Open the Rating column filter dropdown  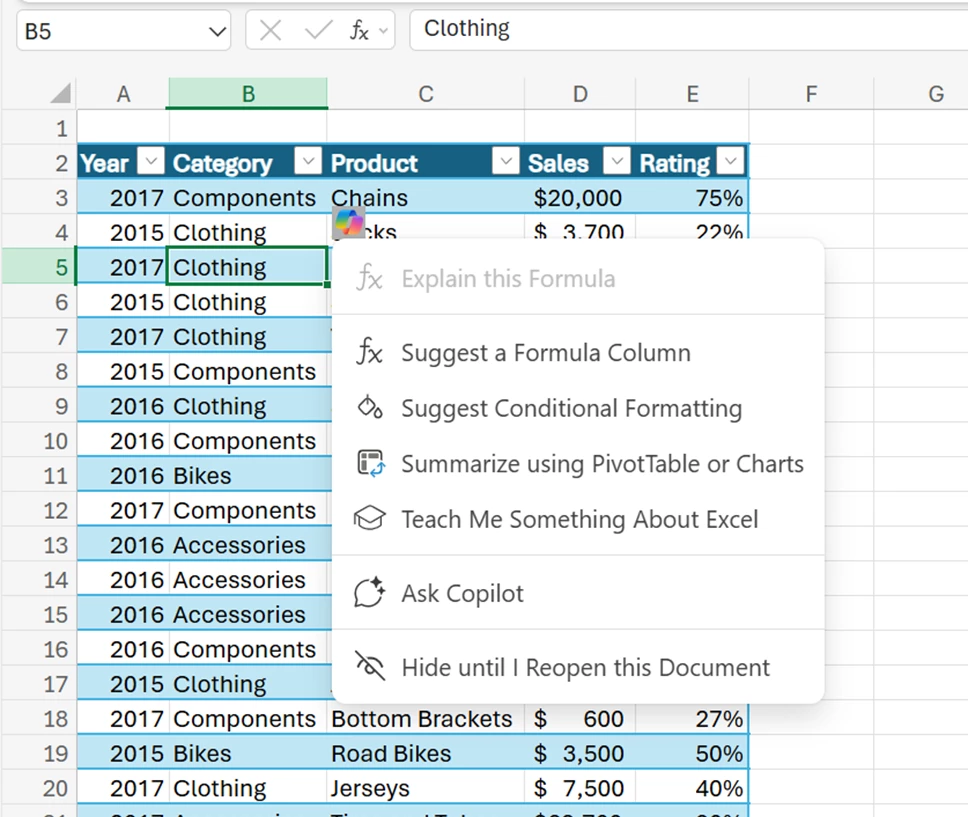pos(730,161)
